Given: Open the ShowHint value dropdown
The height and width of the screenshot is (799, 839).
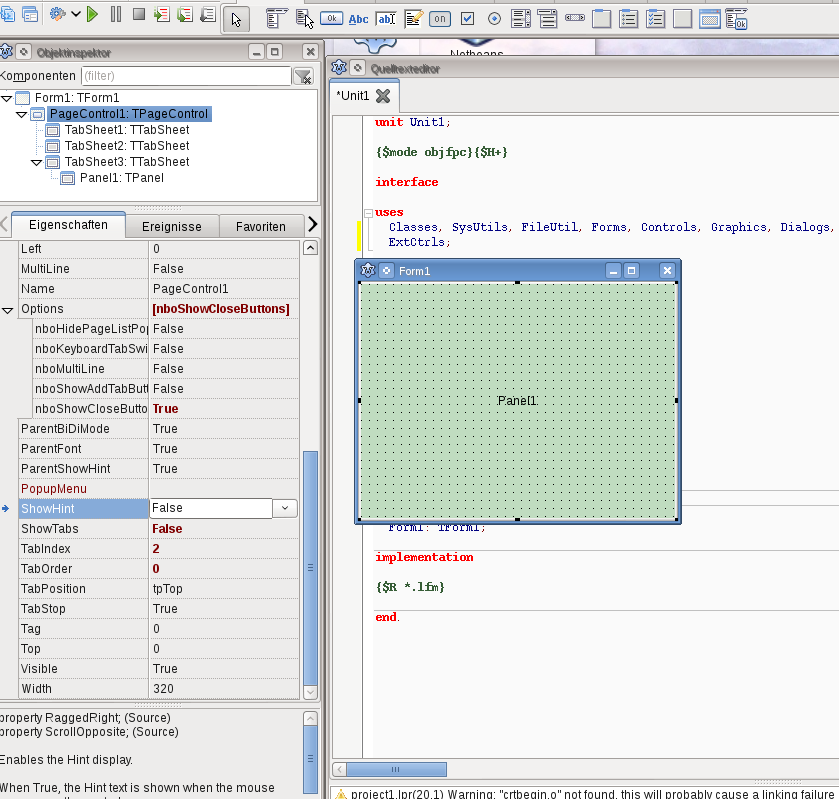Looking at the screenshot, I should 285,508.
